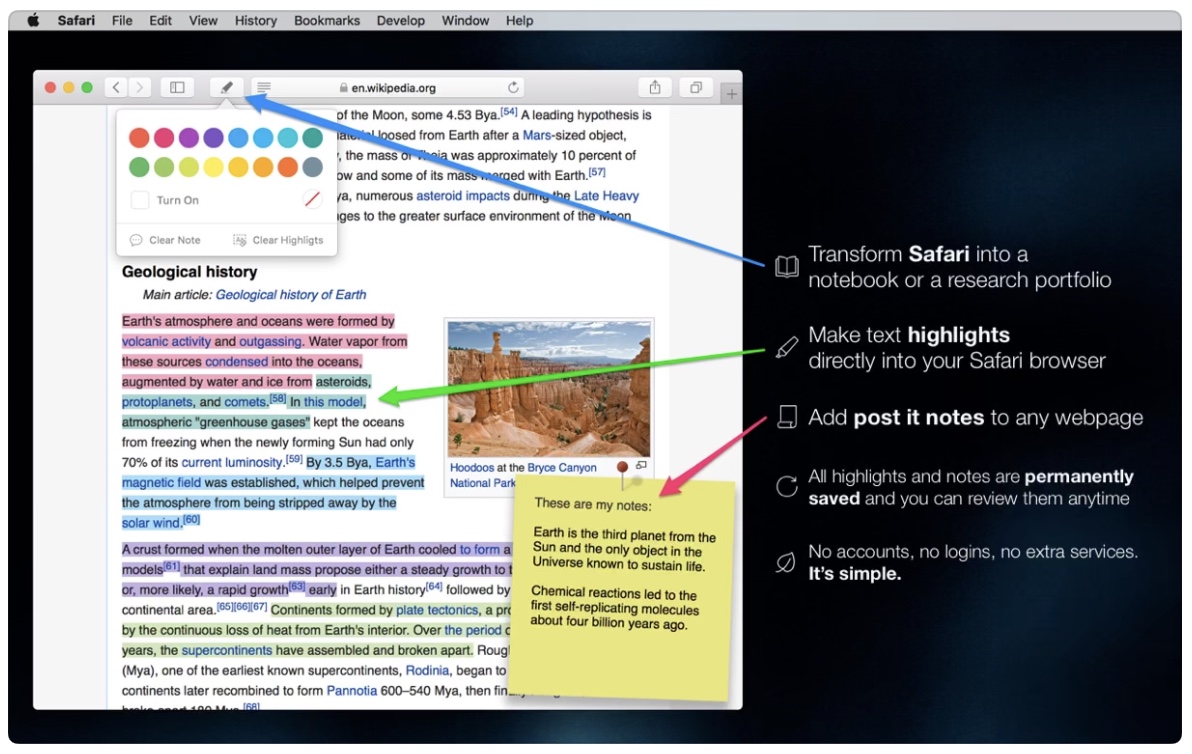Follow the protoplanets link
The height and width of the screenshot is (754, 1192).
coord(157,402)
